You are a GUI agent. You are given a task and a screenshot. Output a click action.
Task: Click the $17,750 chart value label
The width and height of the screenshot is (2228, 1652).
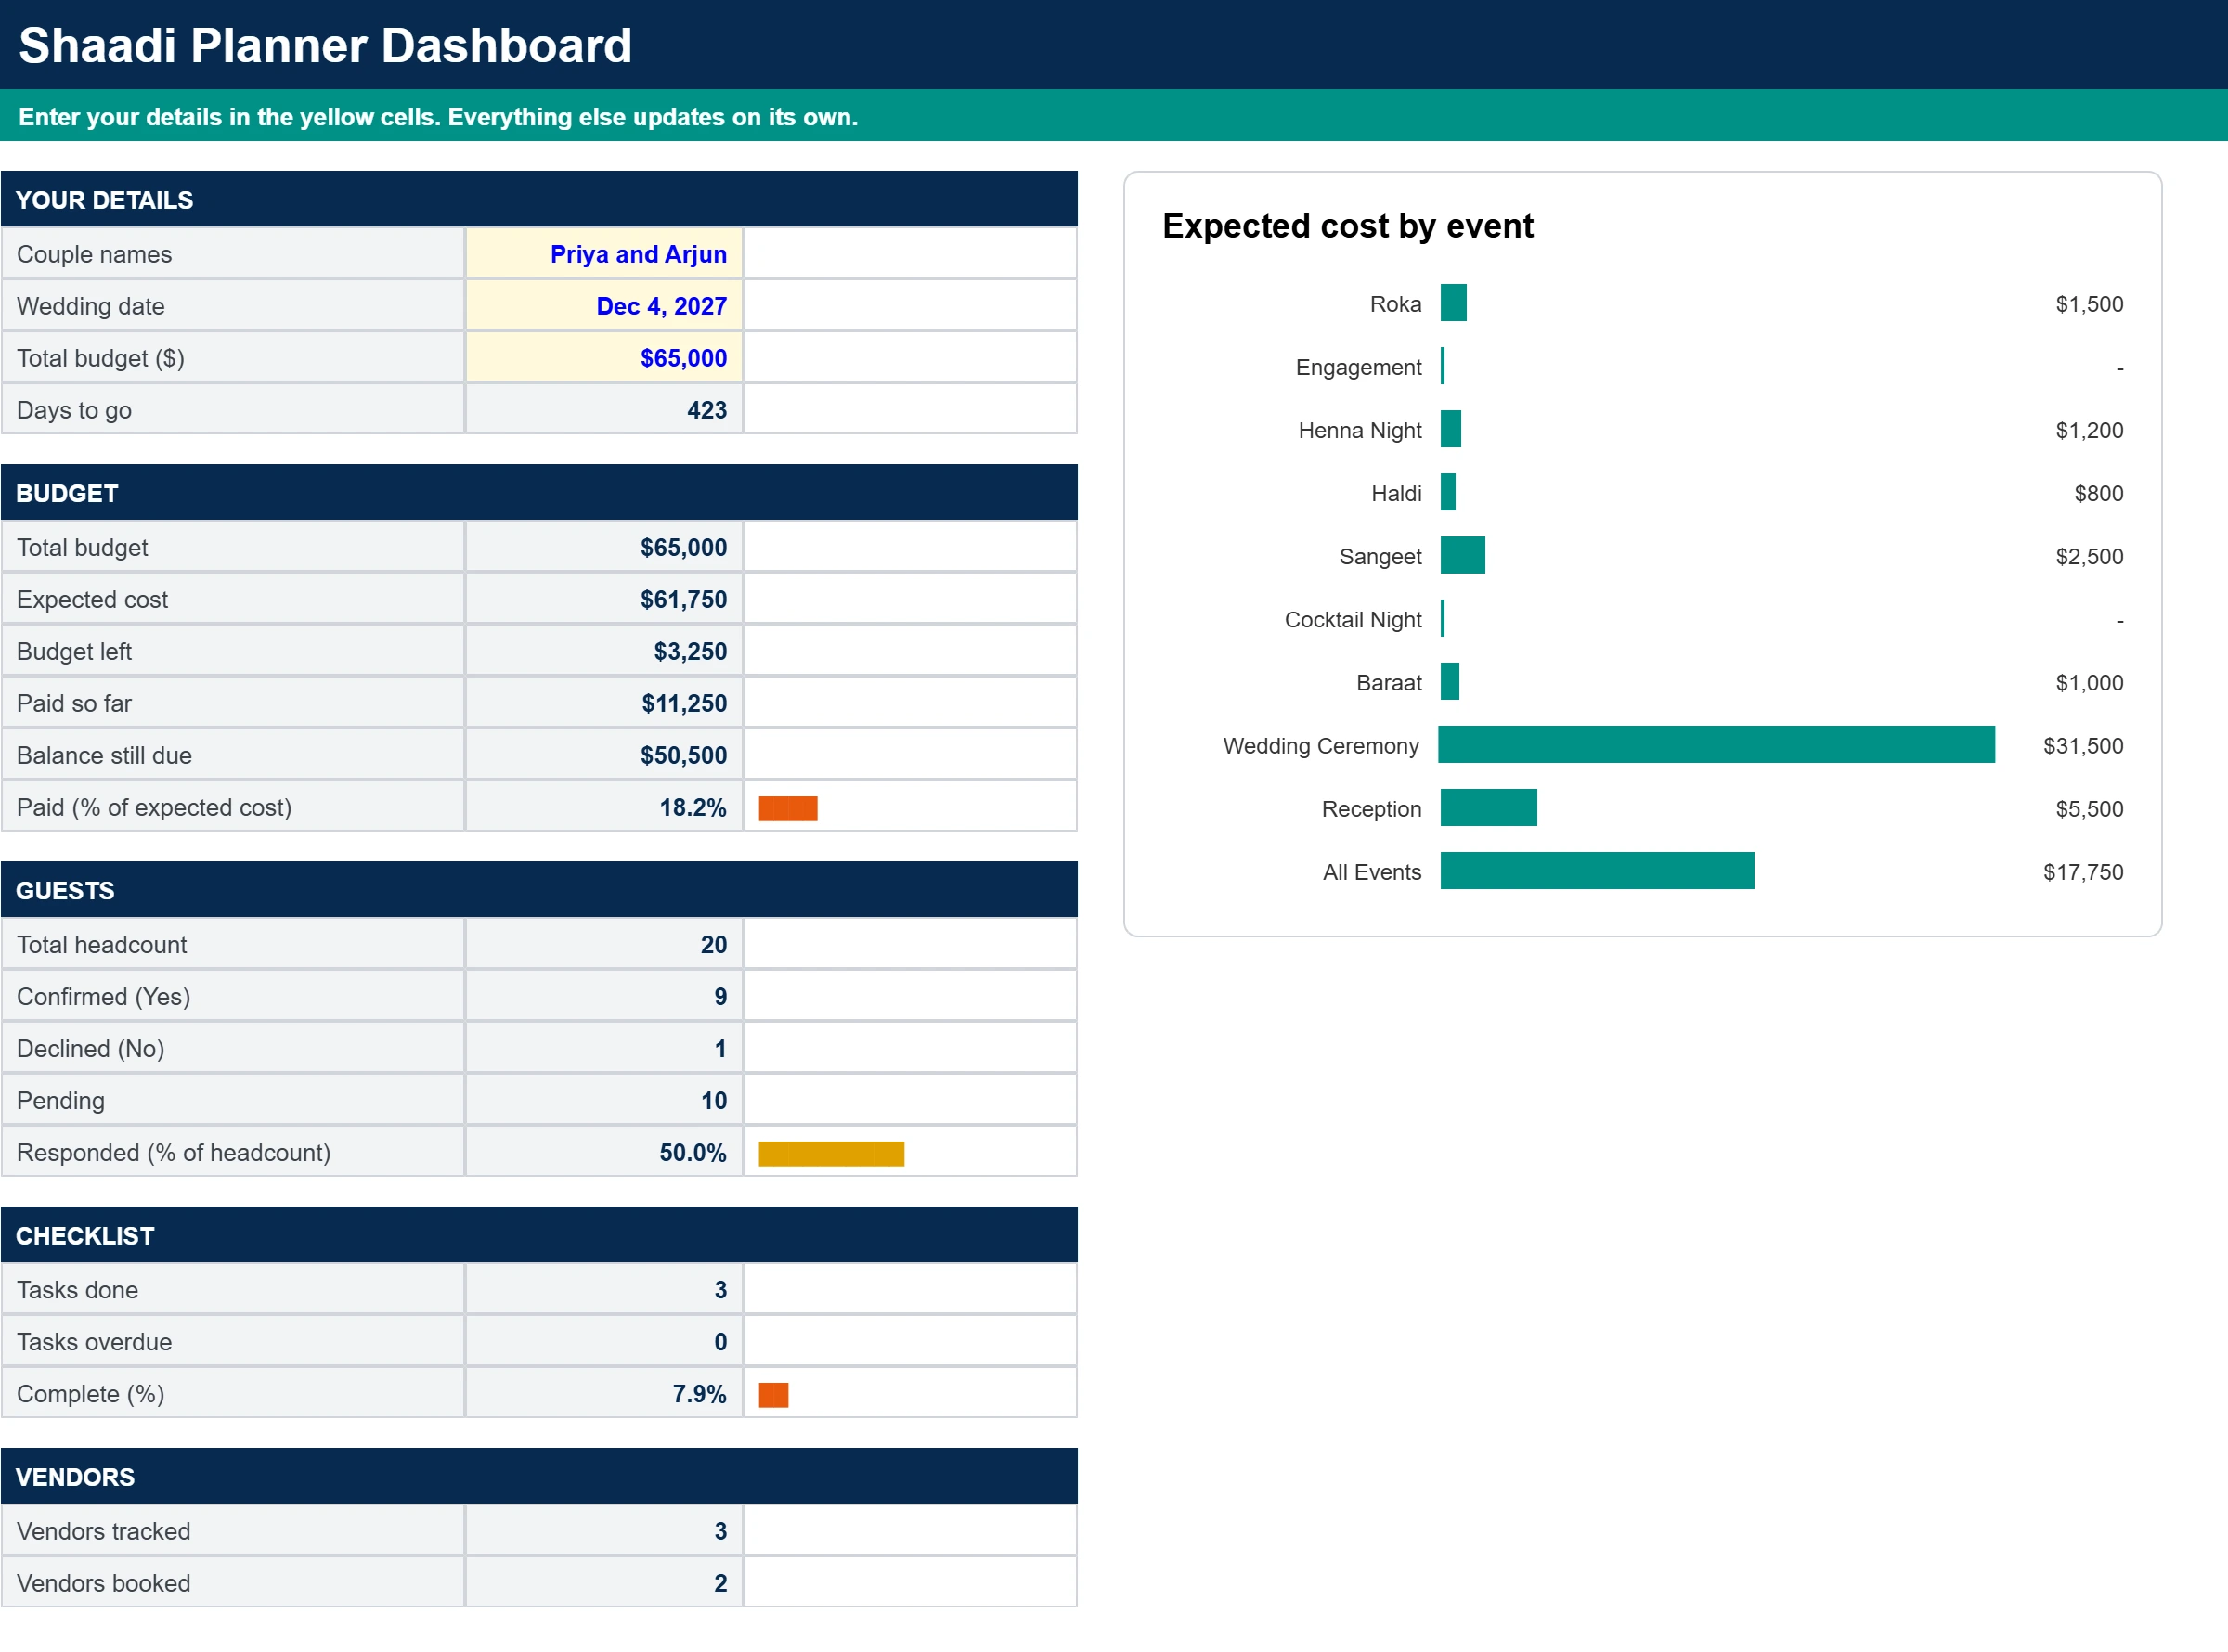point(2082,872)
